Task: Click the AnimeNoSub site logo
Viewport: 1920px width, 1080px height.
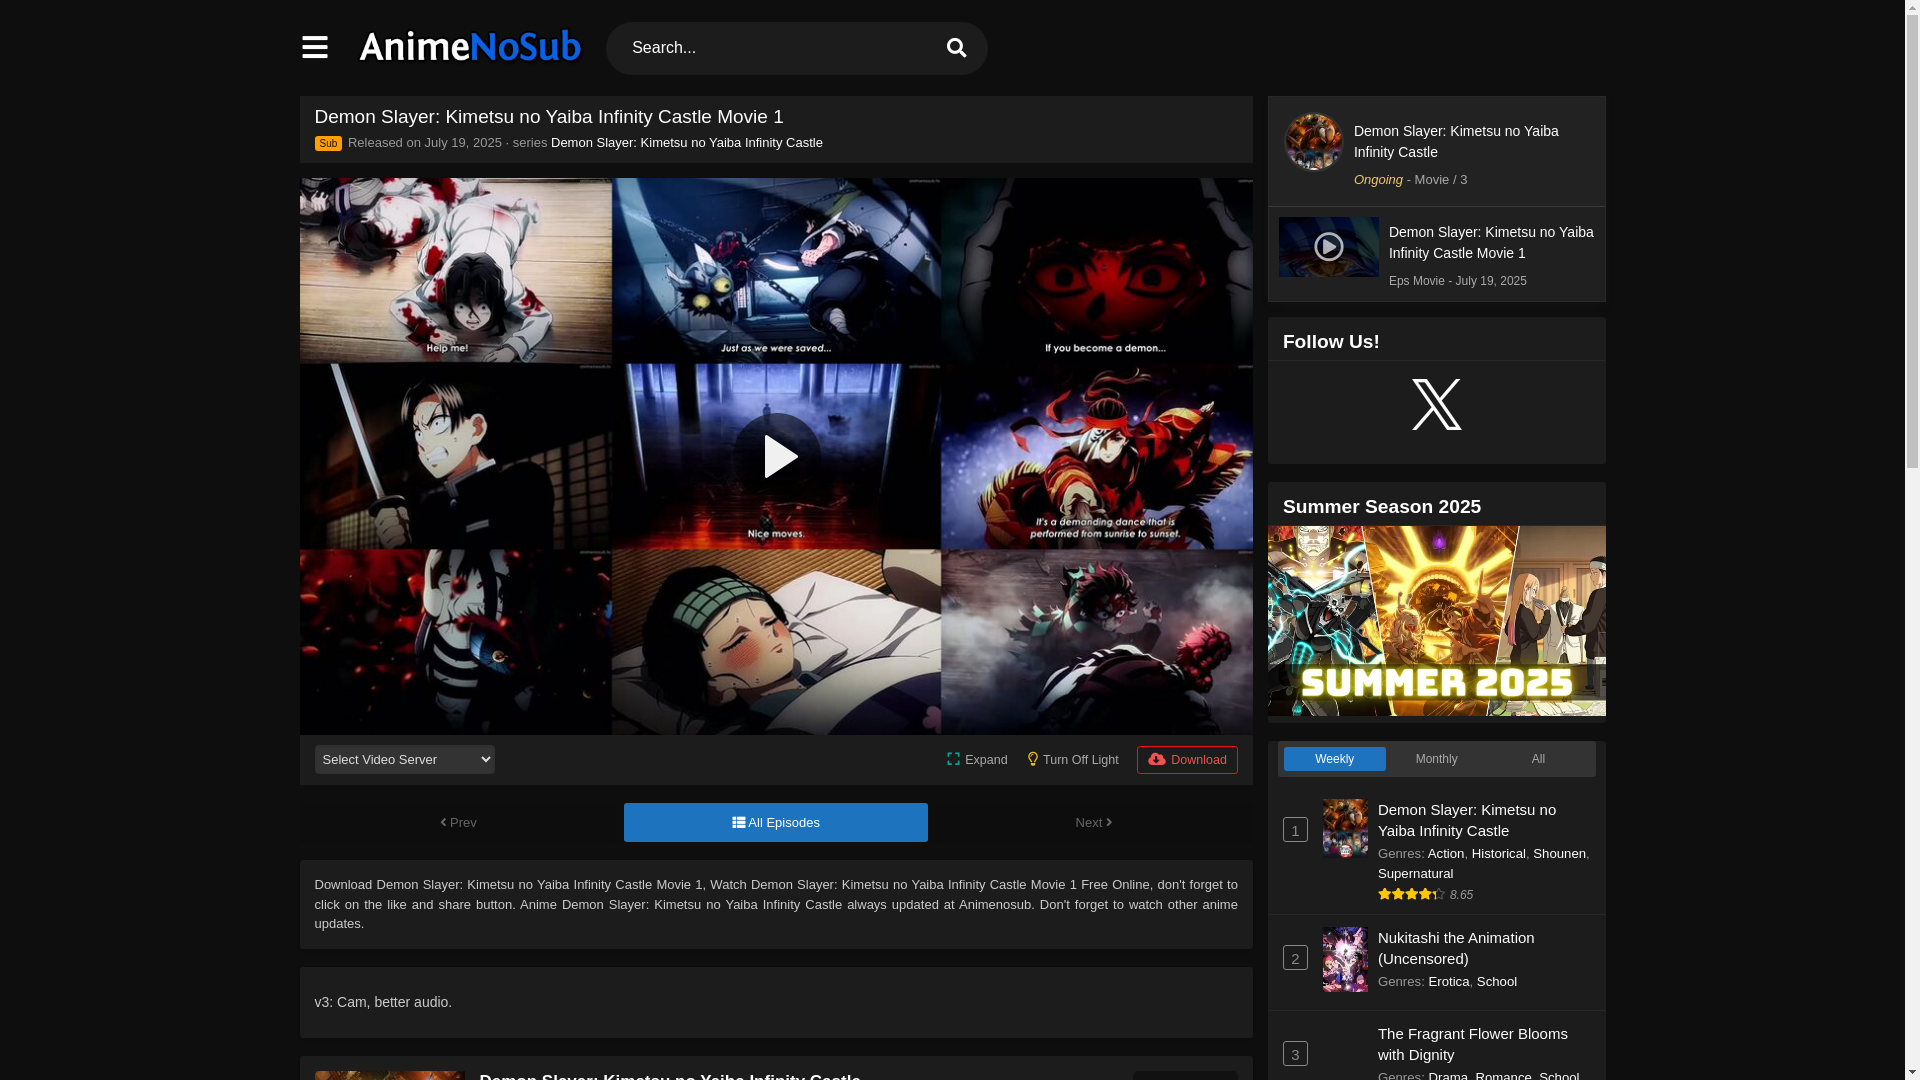Action: (x=470, y=47)
